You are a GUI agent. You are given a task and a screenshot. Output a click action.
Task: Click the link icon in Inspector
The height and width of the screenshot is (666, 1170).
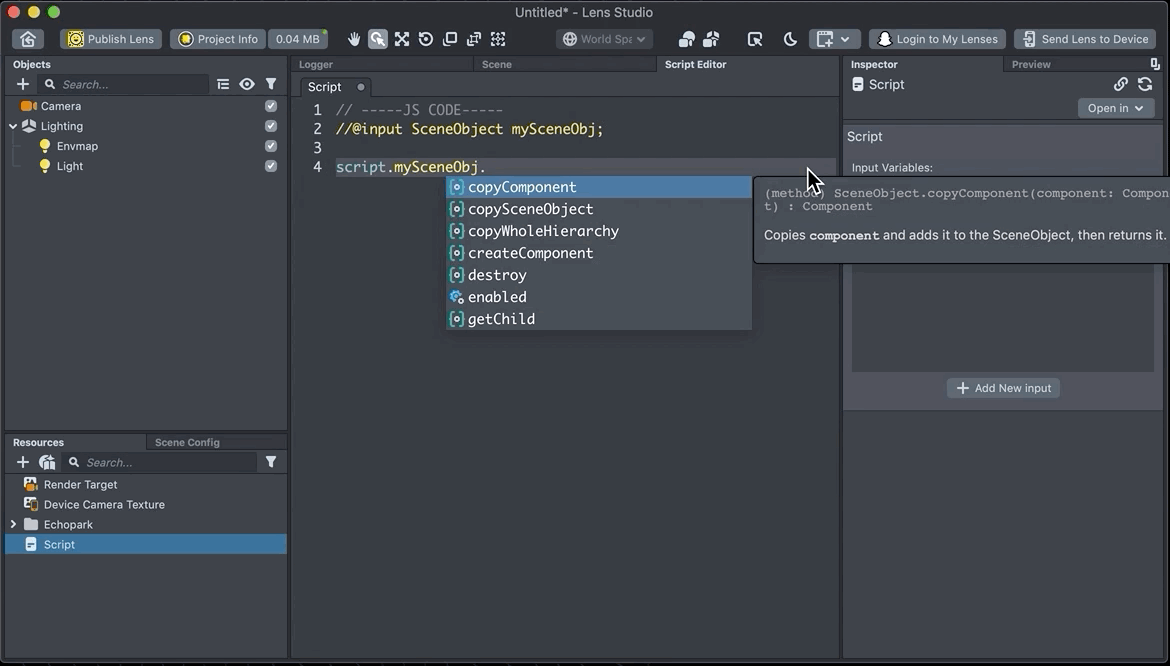(x=1121, y=85)
